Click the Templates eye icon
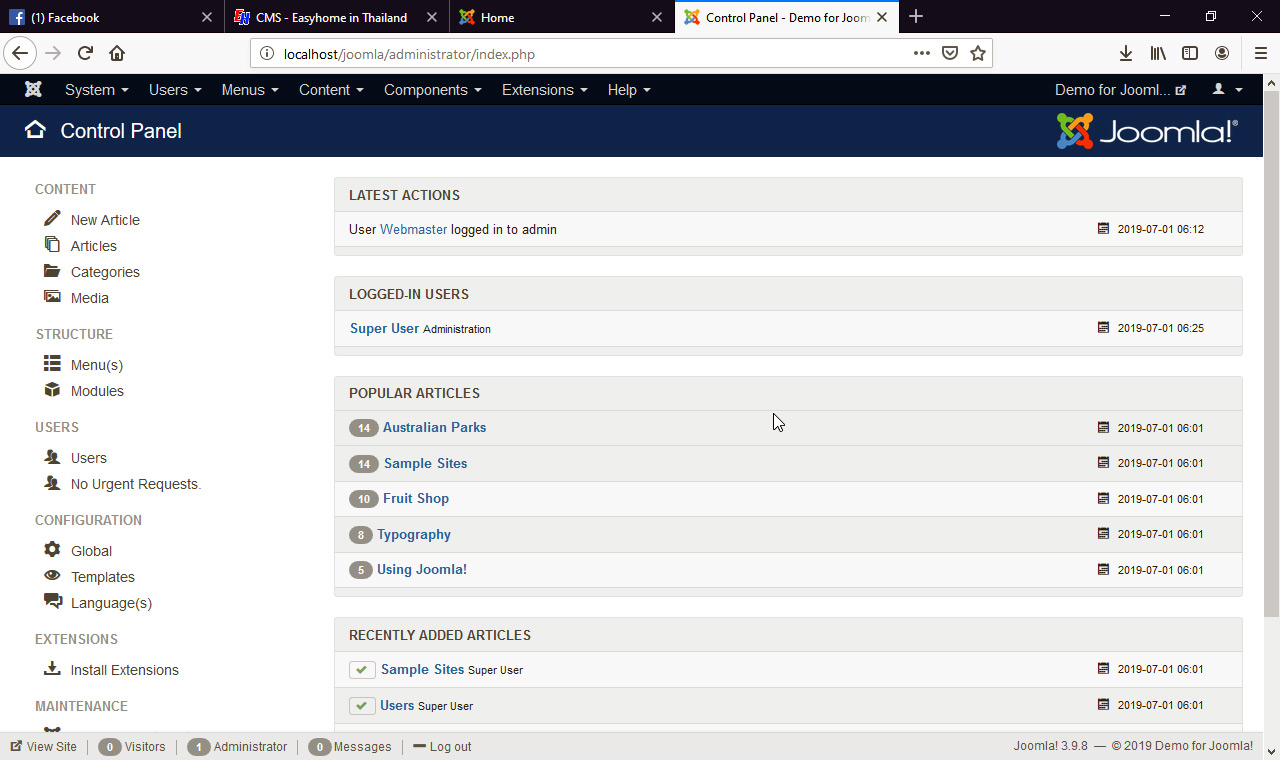 [x=52, y=576]
